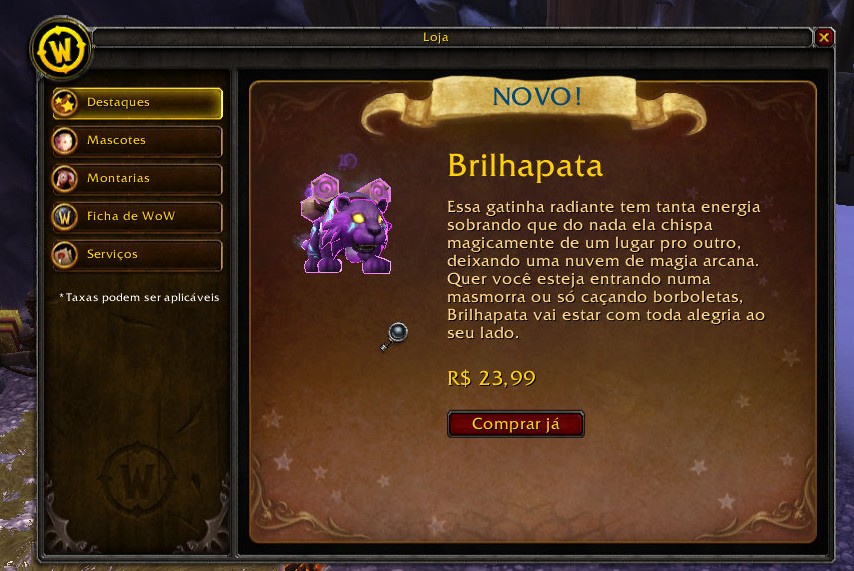854x571 pixels.
Task: Click the golden WoW logo emblem
Action: (61, 50)
